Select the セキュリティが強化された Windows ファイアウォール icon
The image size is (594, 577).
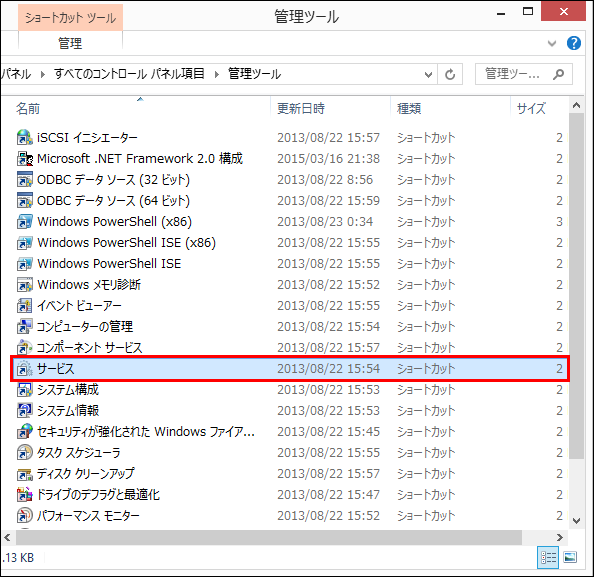[25, 432]
